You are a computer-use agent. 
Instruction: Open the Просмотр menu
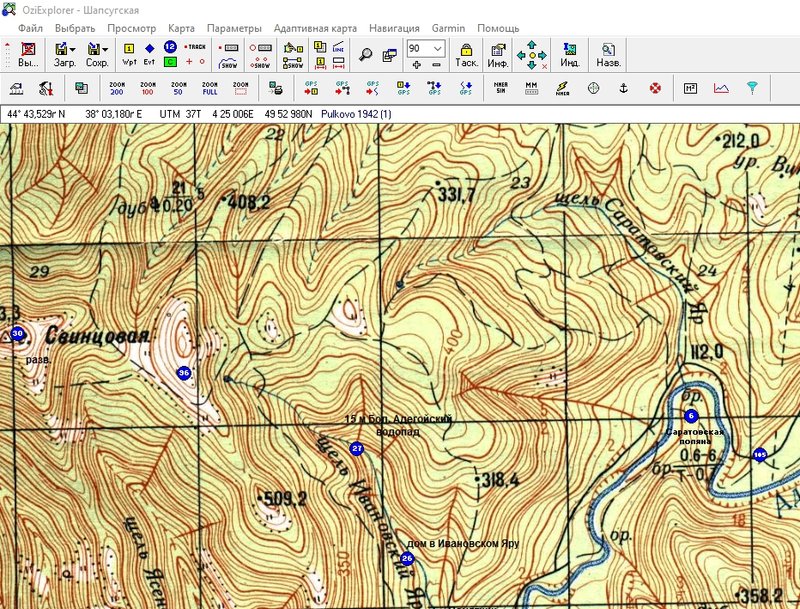[x=132, y=28]
